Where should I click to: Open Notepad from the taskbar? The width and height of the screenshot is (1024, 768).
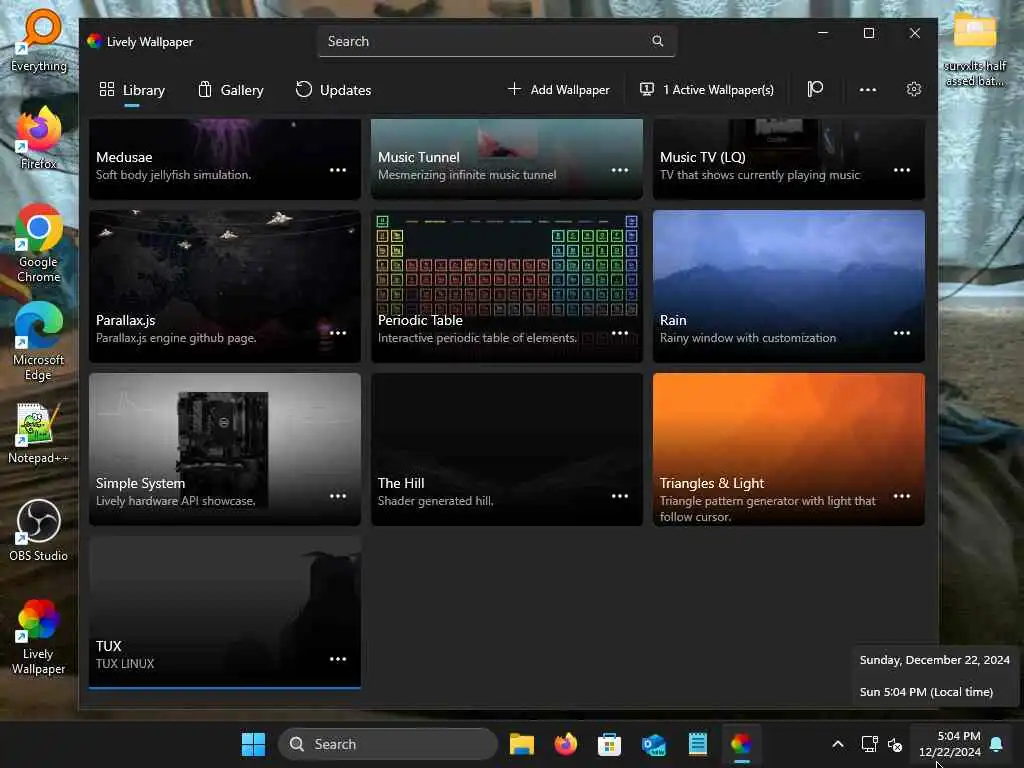pos(697,744)
